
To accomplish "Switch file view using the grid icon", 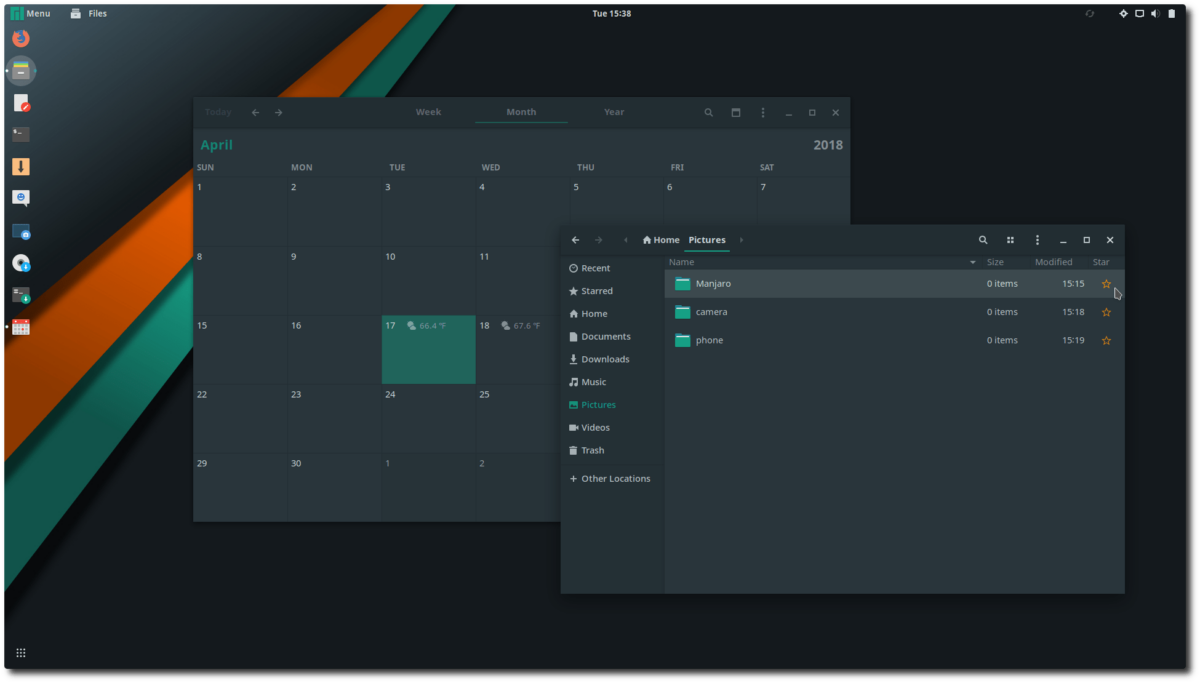I will (x=1010, y=240).
